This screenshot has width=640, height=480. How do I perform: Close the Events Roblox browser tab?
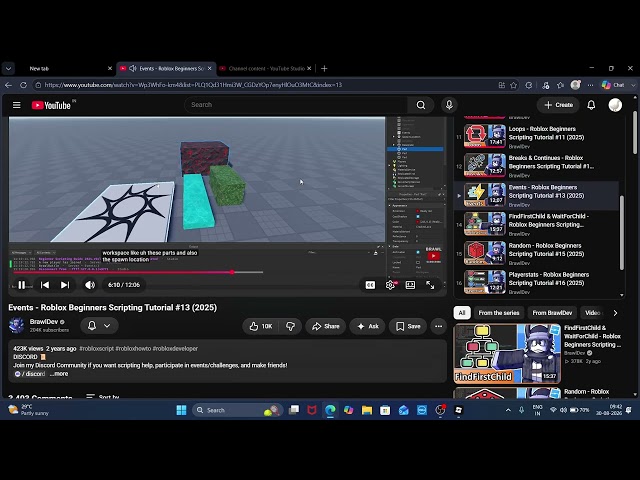pyautogui.click(x=209, y=69)
